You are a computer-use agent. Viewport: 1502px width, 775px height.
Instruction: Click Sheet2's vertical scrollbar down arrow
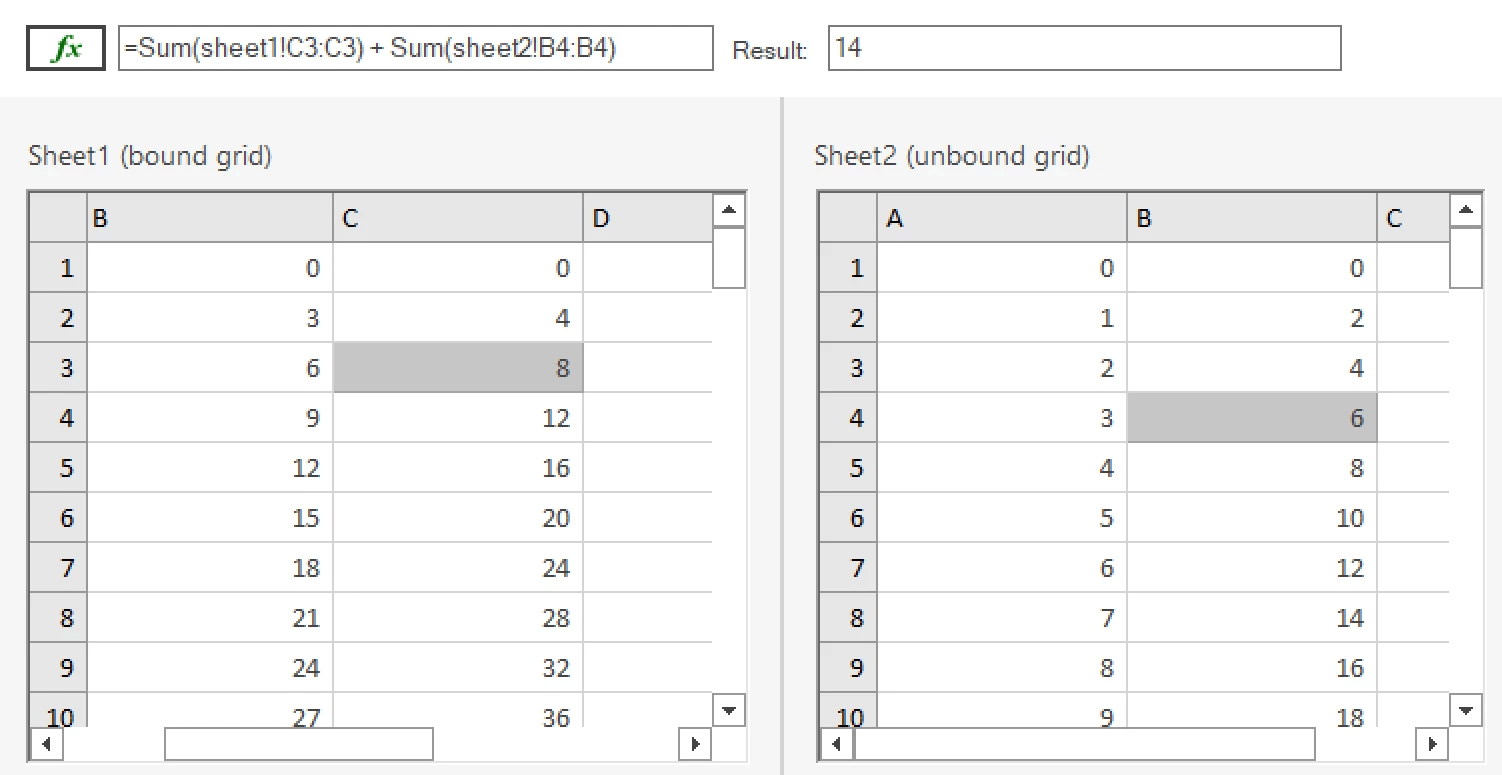coord(1465,709)
